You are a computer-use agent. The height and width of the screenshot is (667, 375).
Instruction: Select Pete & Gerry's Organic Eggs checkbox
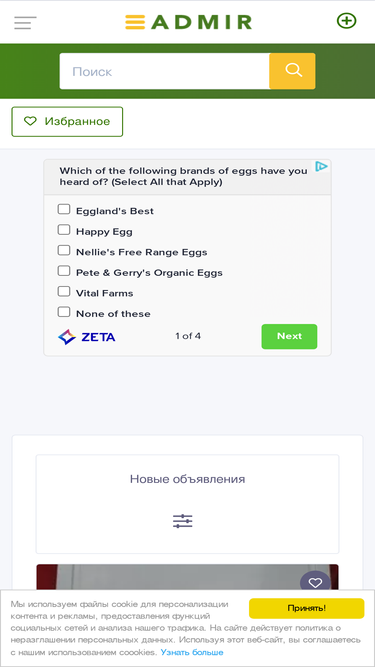coord(64,271)
